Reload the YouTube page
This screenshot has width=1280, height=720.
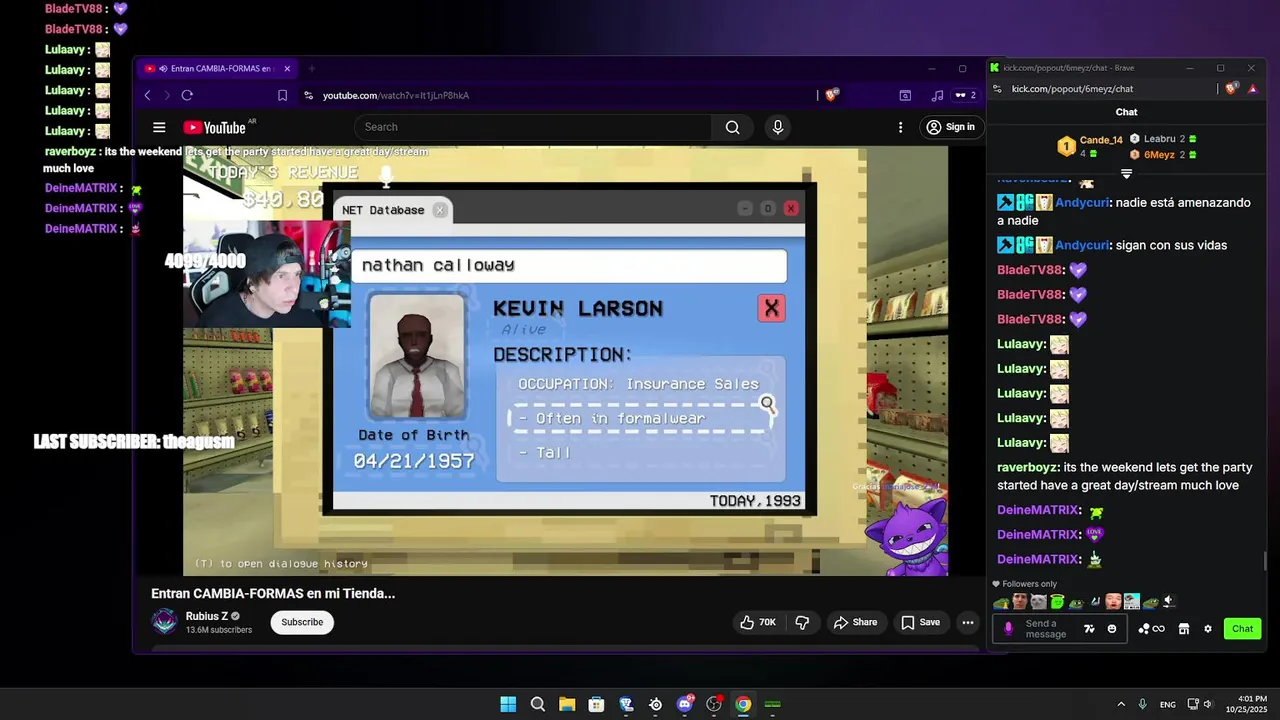click(x=187, y=95)
